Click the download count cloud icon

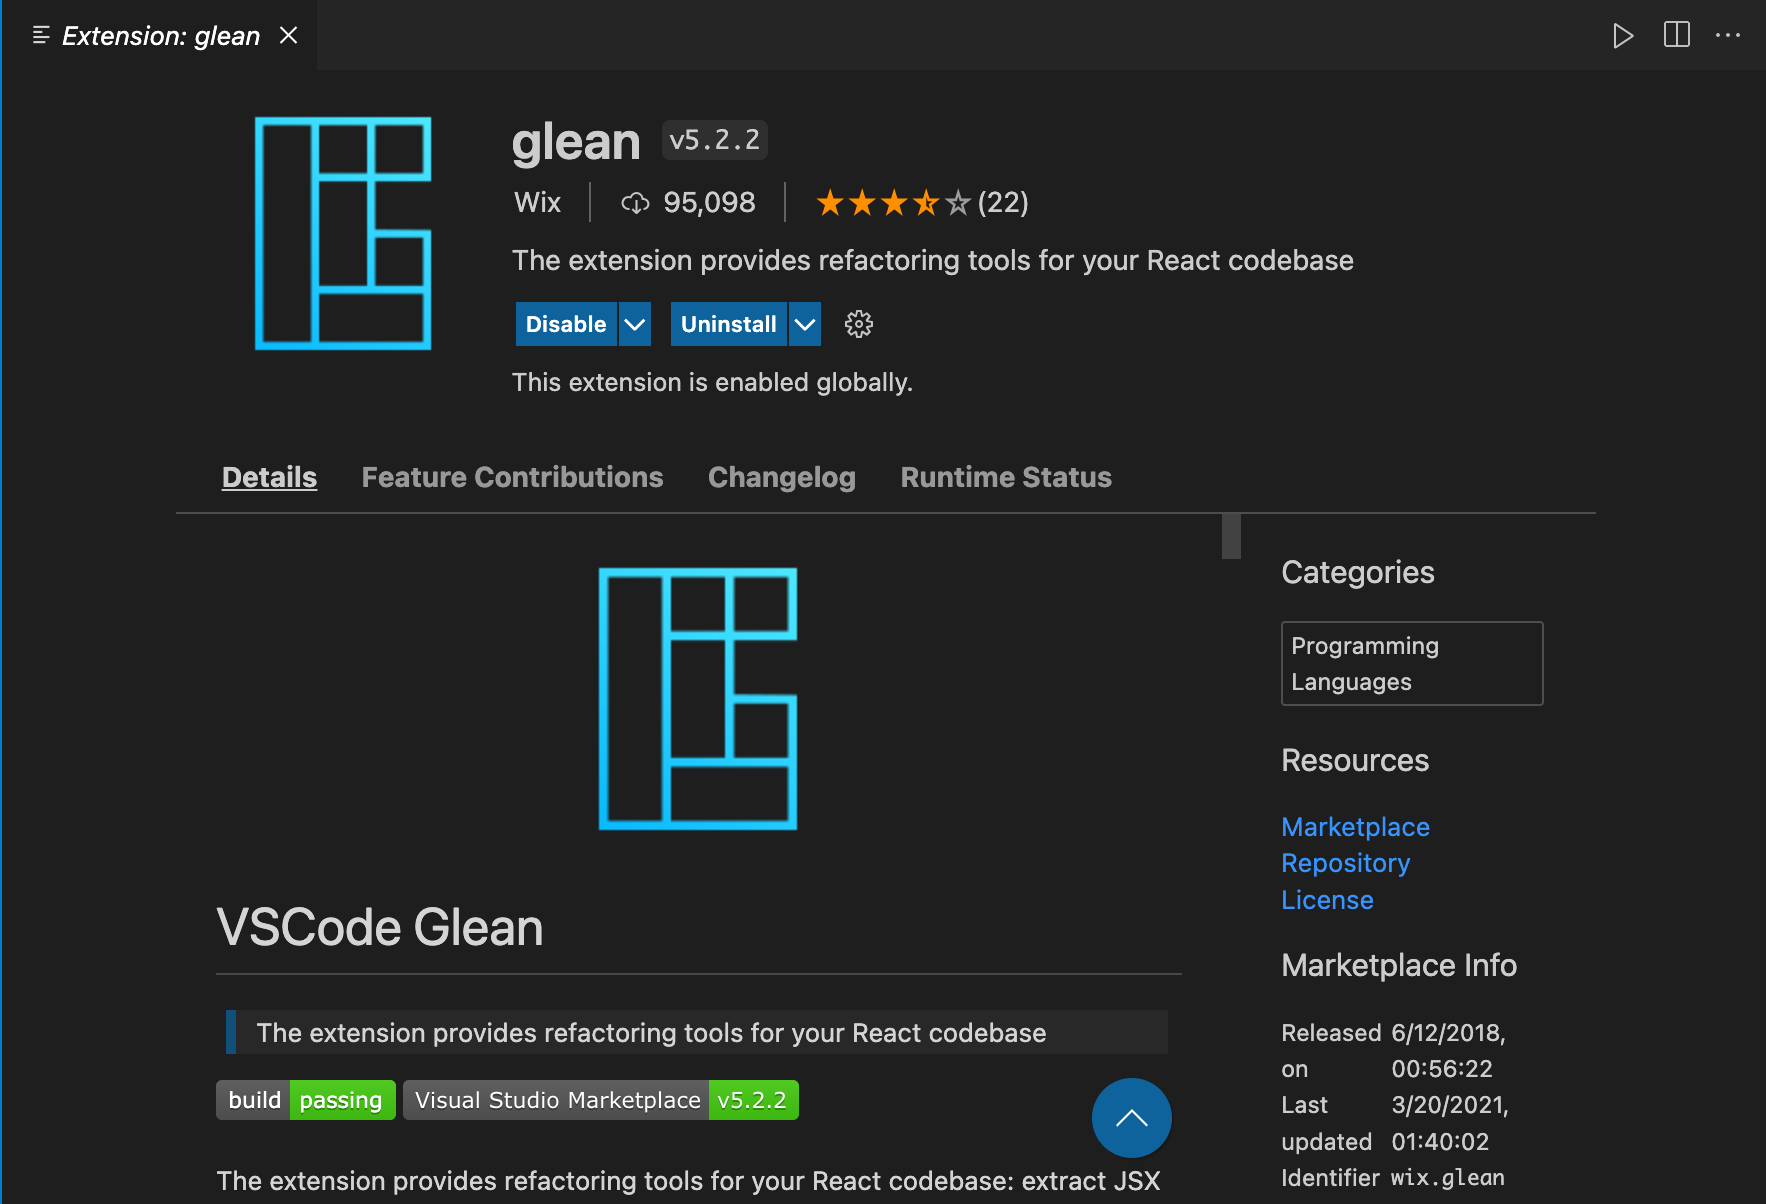[636, 203]
